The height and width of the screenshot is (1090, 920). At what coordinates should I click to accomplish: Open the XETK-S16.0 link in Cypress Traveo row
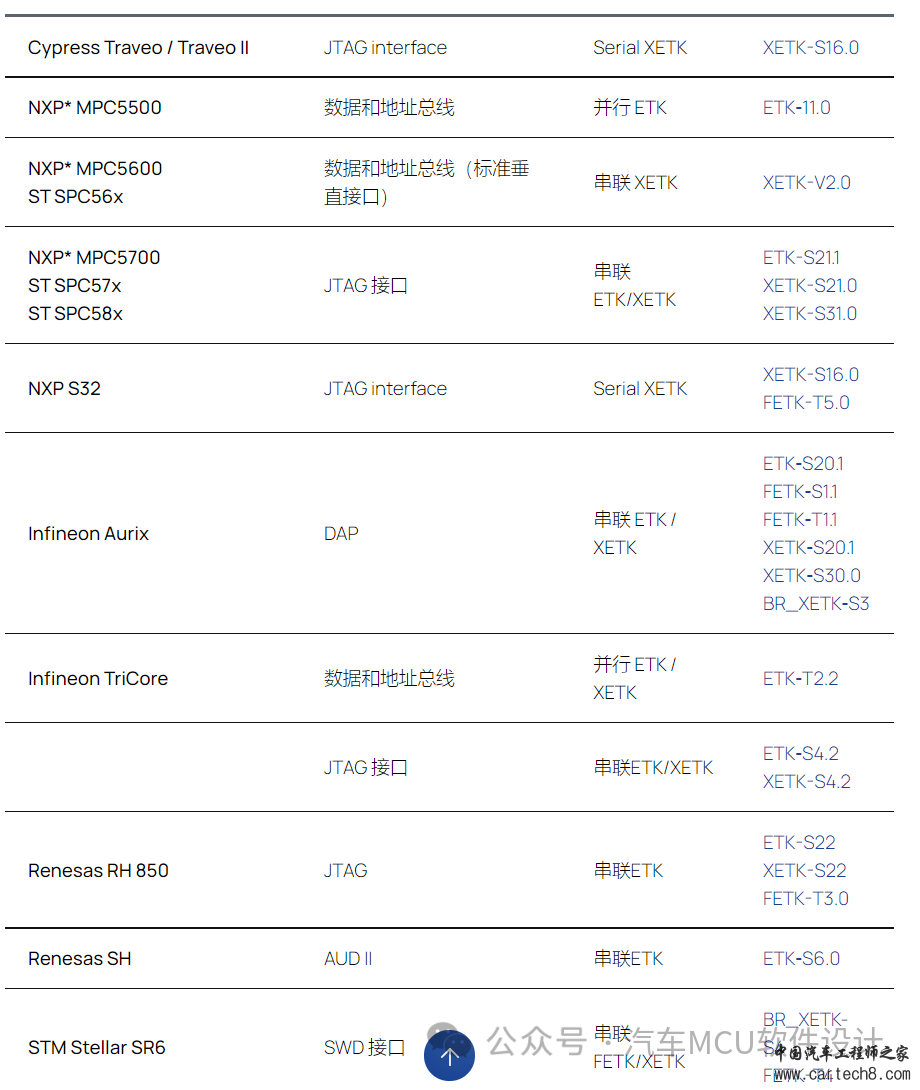[x=810, y=48]
